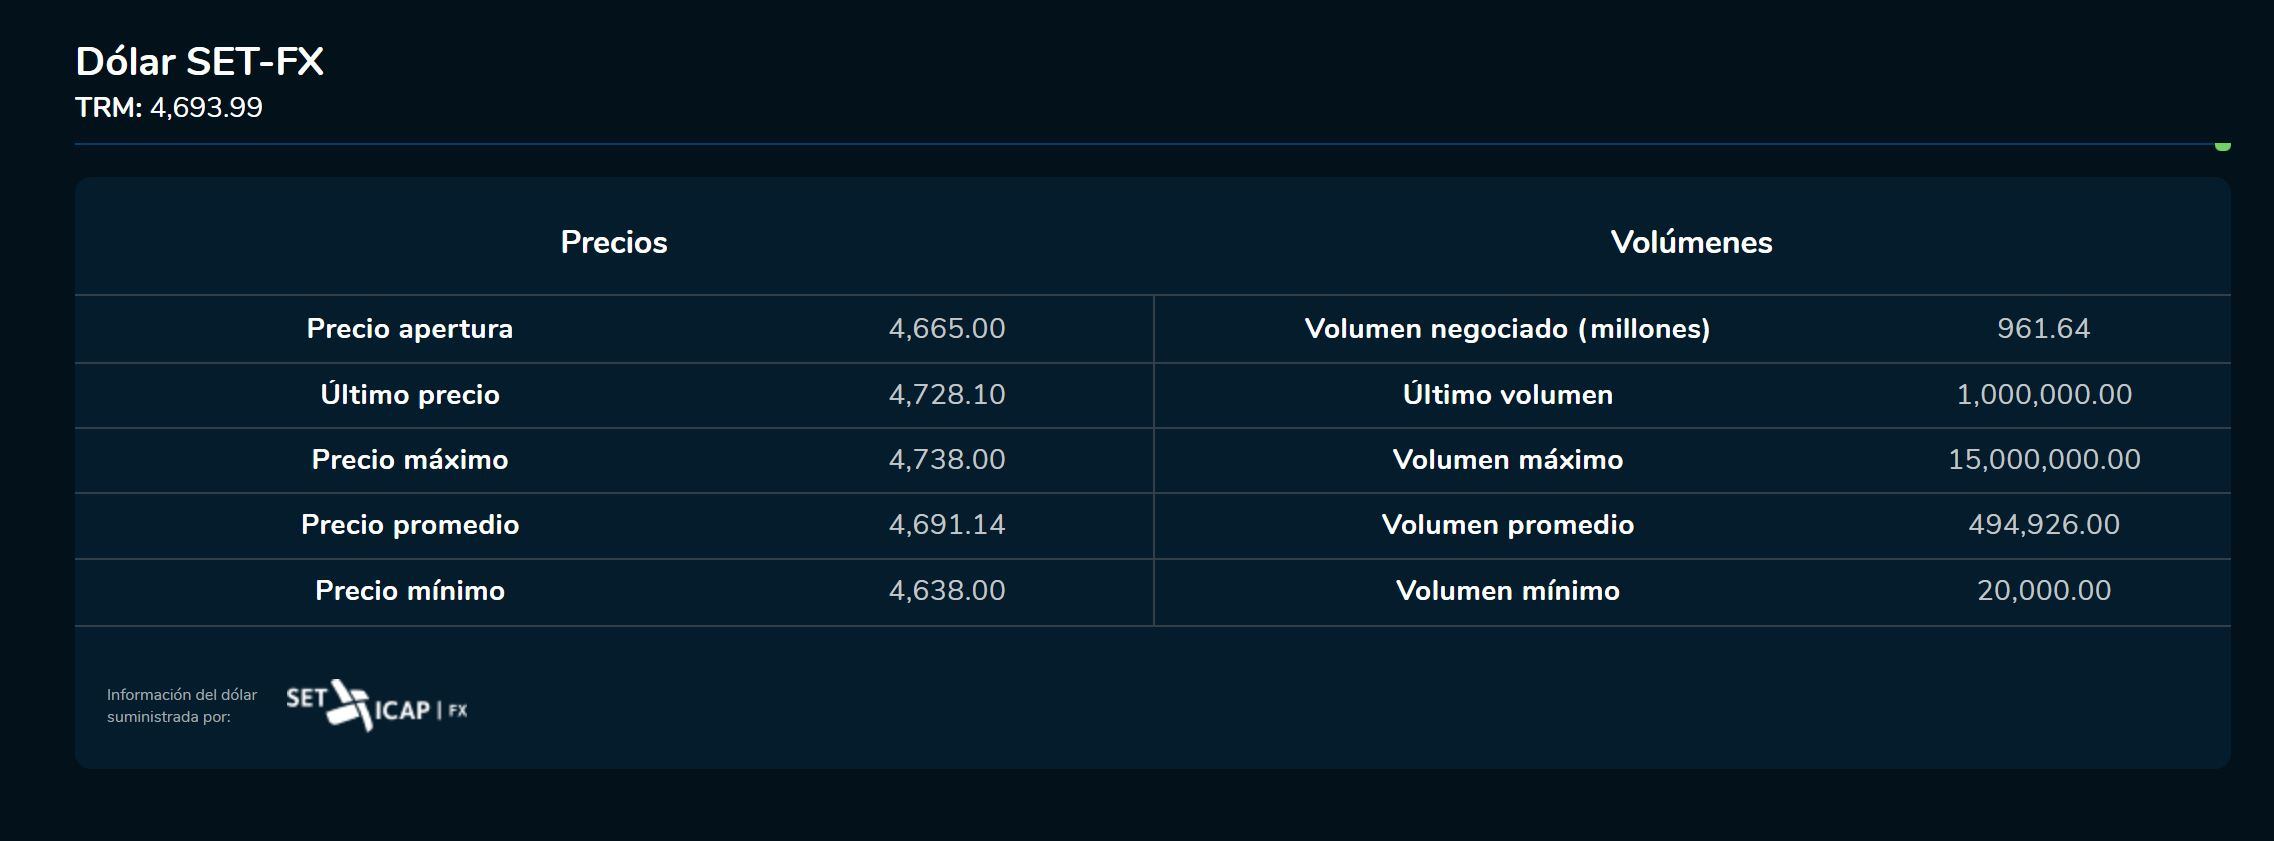Click the SET ICAP FX logo

pos(376,706)
